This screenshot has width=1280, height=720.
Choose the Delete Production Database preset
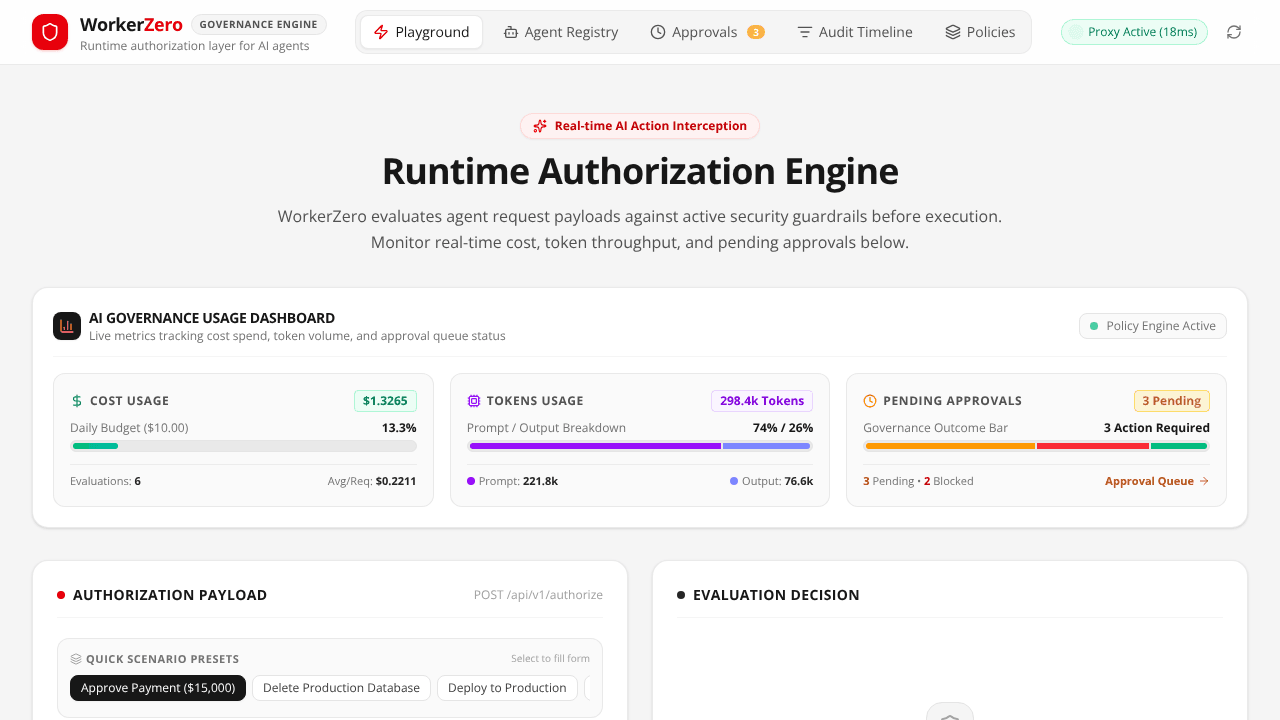[x=341, y=688]
